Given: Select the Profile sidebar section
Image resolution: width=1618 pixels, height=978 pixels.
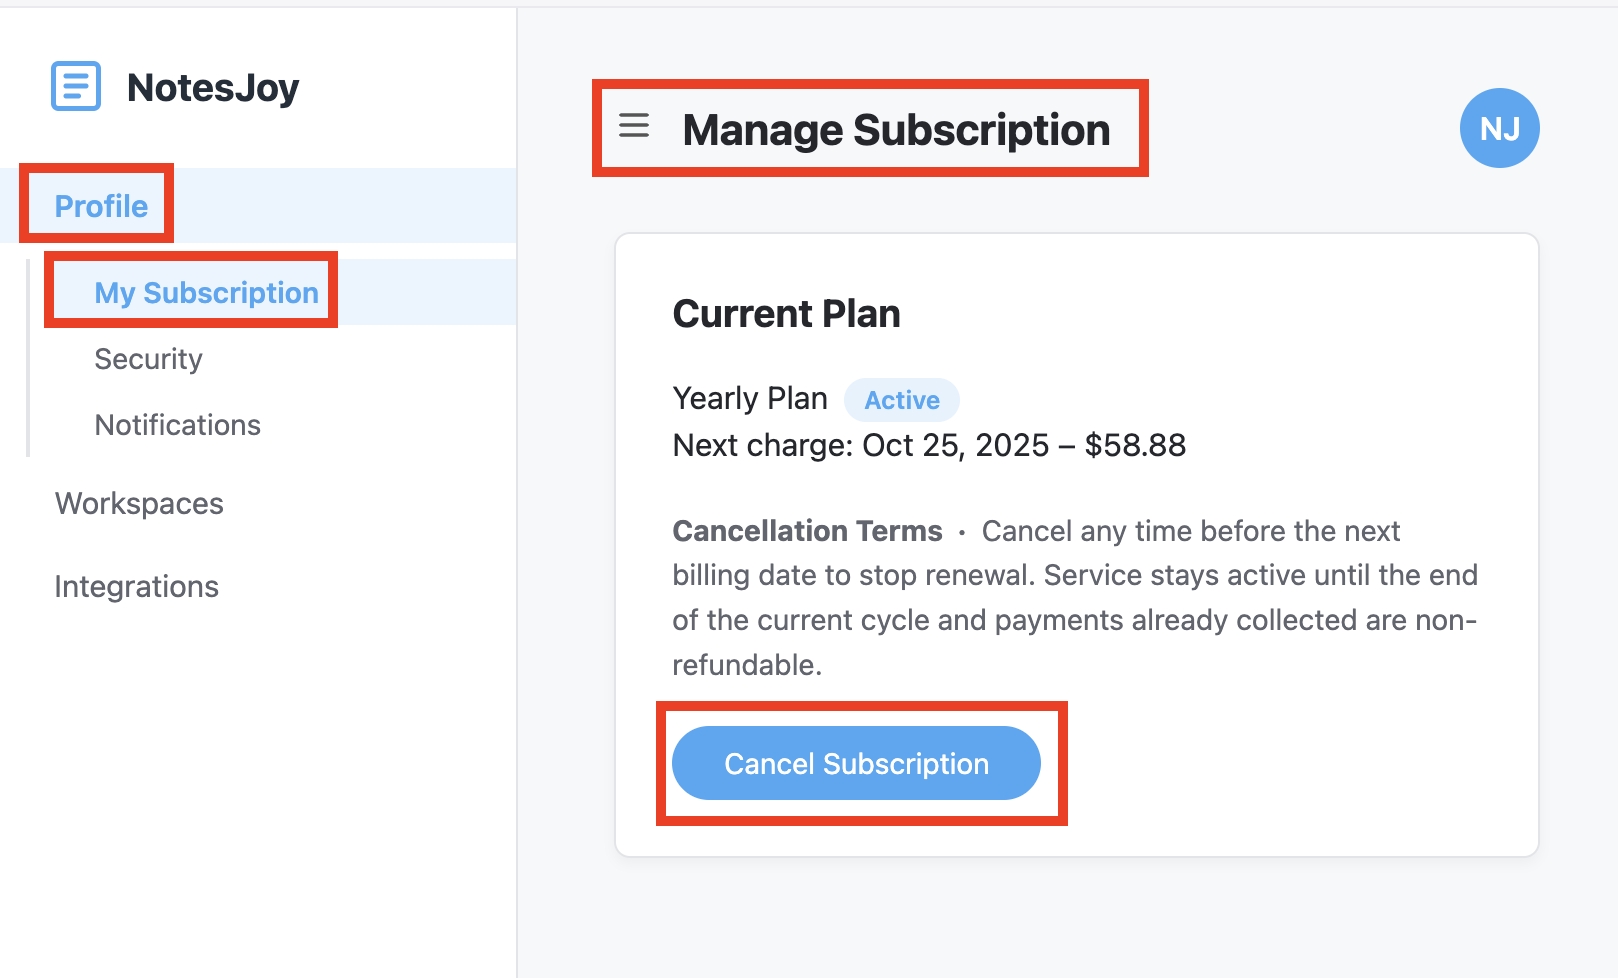Looking at the screenshot, I should click(x=101, y=206).
